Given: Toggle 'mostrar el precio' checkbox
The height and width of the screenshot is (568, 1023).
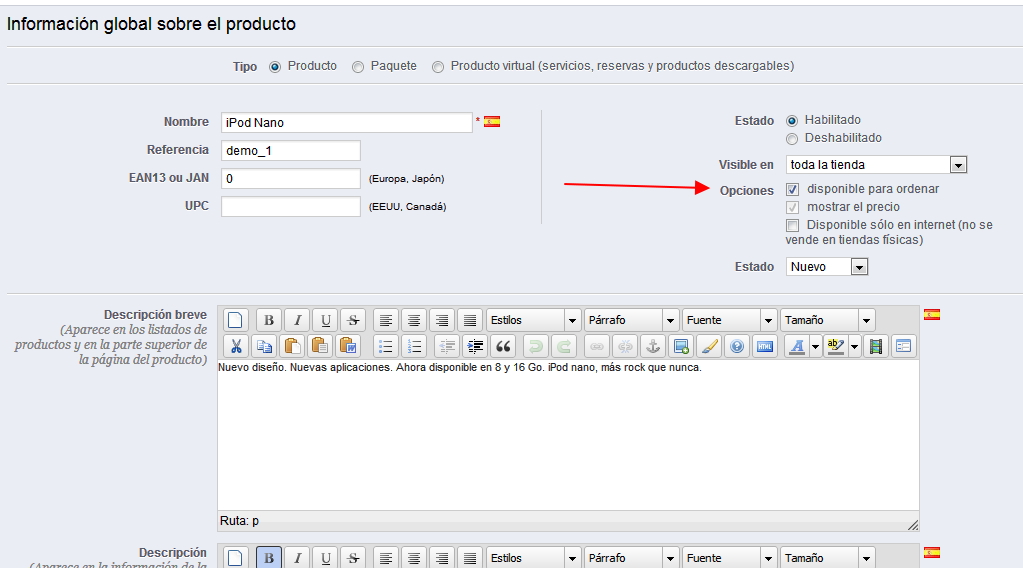Looking at the screenshot, I should pyautogui.click(x=793, y=207).
